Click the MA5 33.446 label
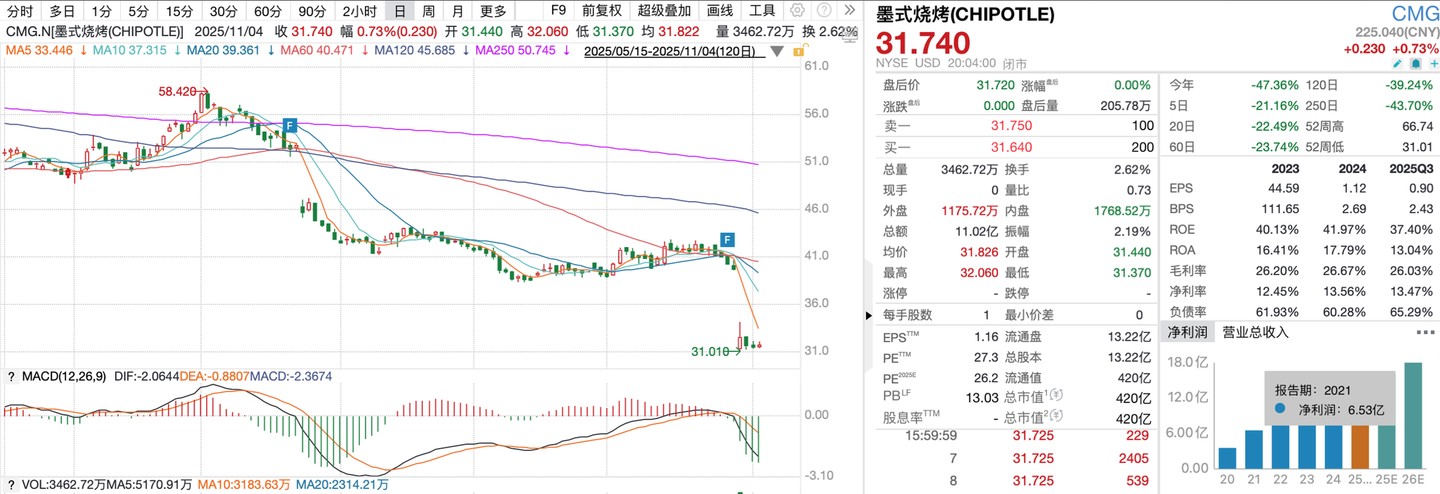Viewport: 1440px width, 494px height. click(38, 50)
